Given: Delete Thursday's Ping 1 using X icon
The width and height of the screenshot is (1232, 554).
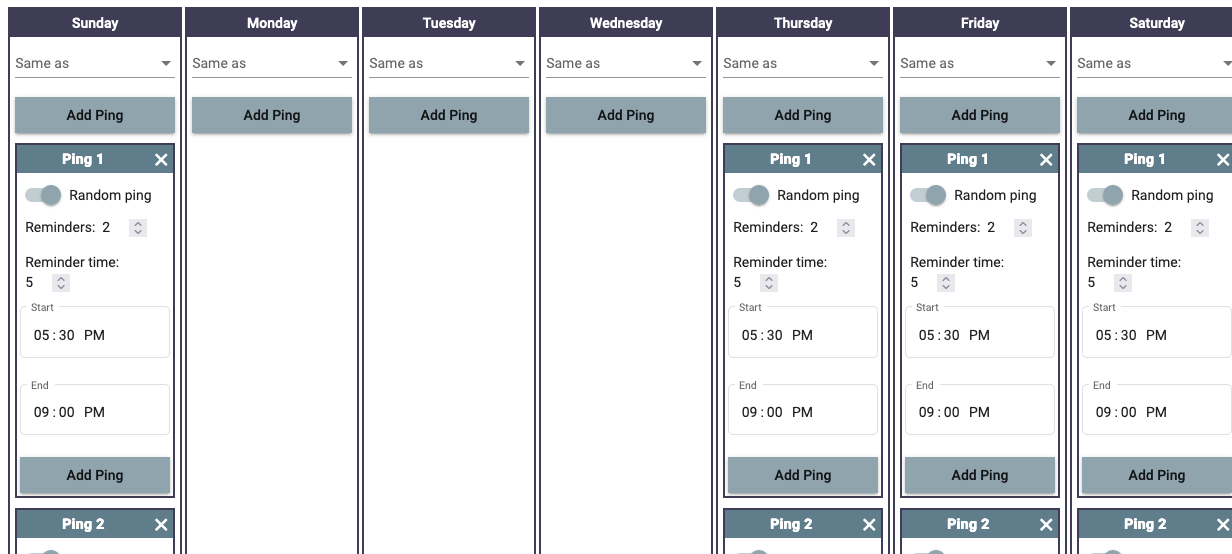Looking at the screenshot, I should point(869,160).
